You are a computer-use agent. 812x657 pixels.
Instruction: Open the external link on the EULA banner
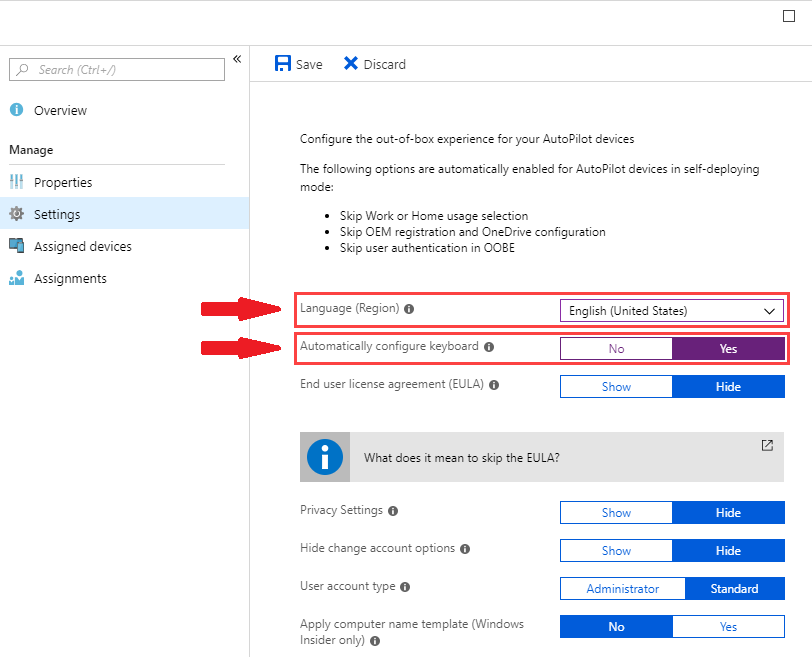[x=767, y=446]
